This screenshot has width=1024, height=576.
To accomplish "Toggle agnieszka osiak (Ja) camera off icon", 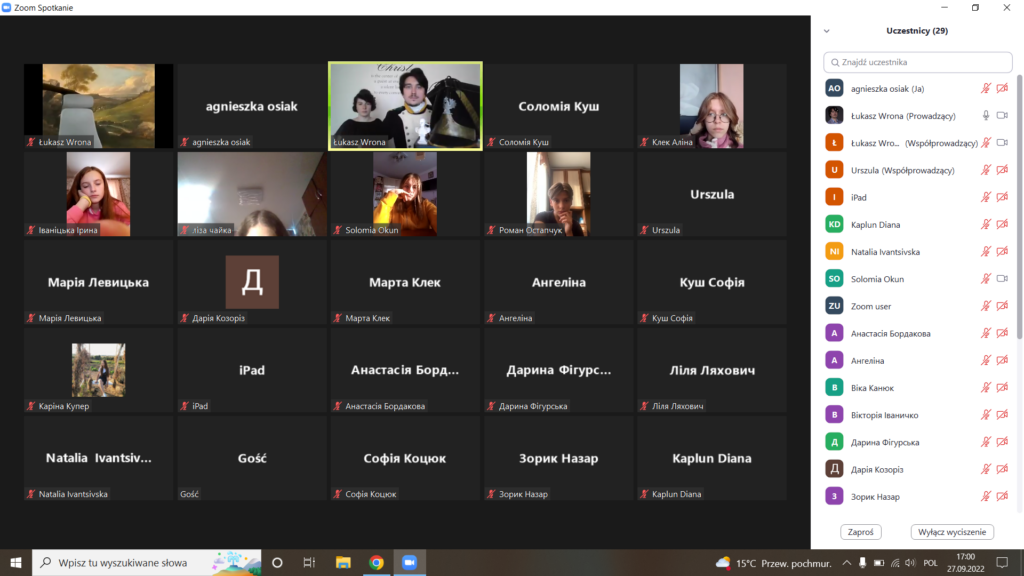I will coord(1002,88).
